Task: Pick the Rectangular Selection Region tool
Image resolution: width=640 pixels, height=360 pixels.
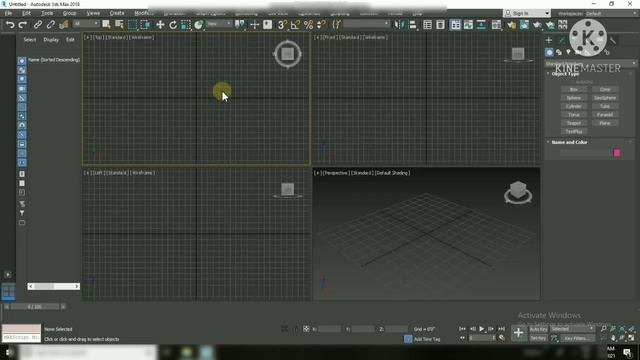Action: click(x=132, y=25)
